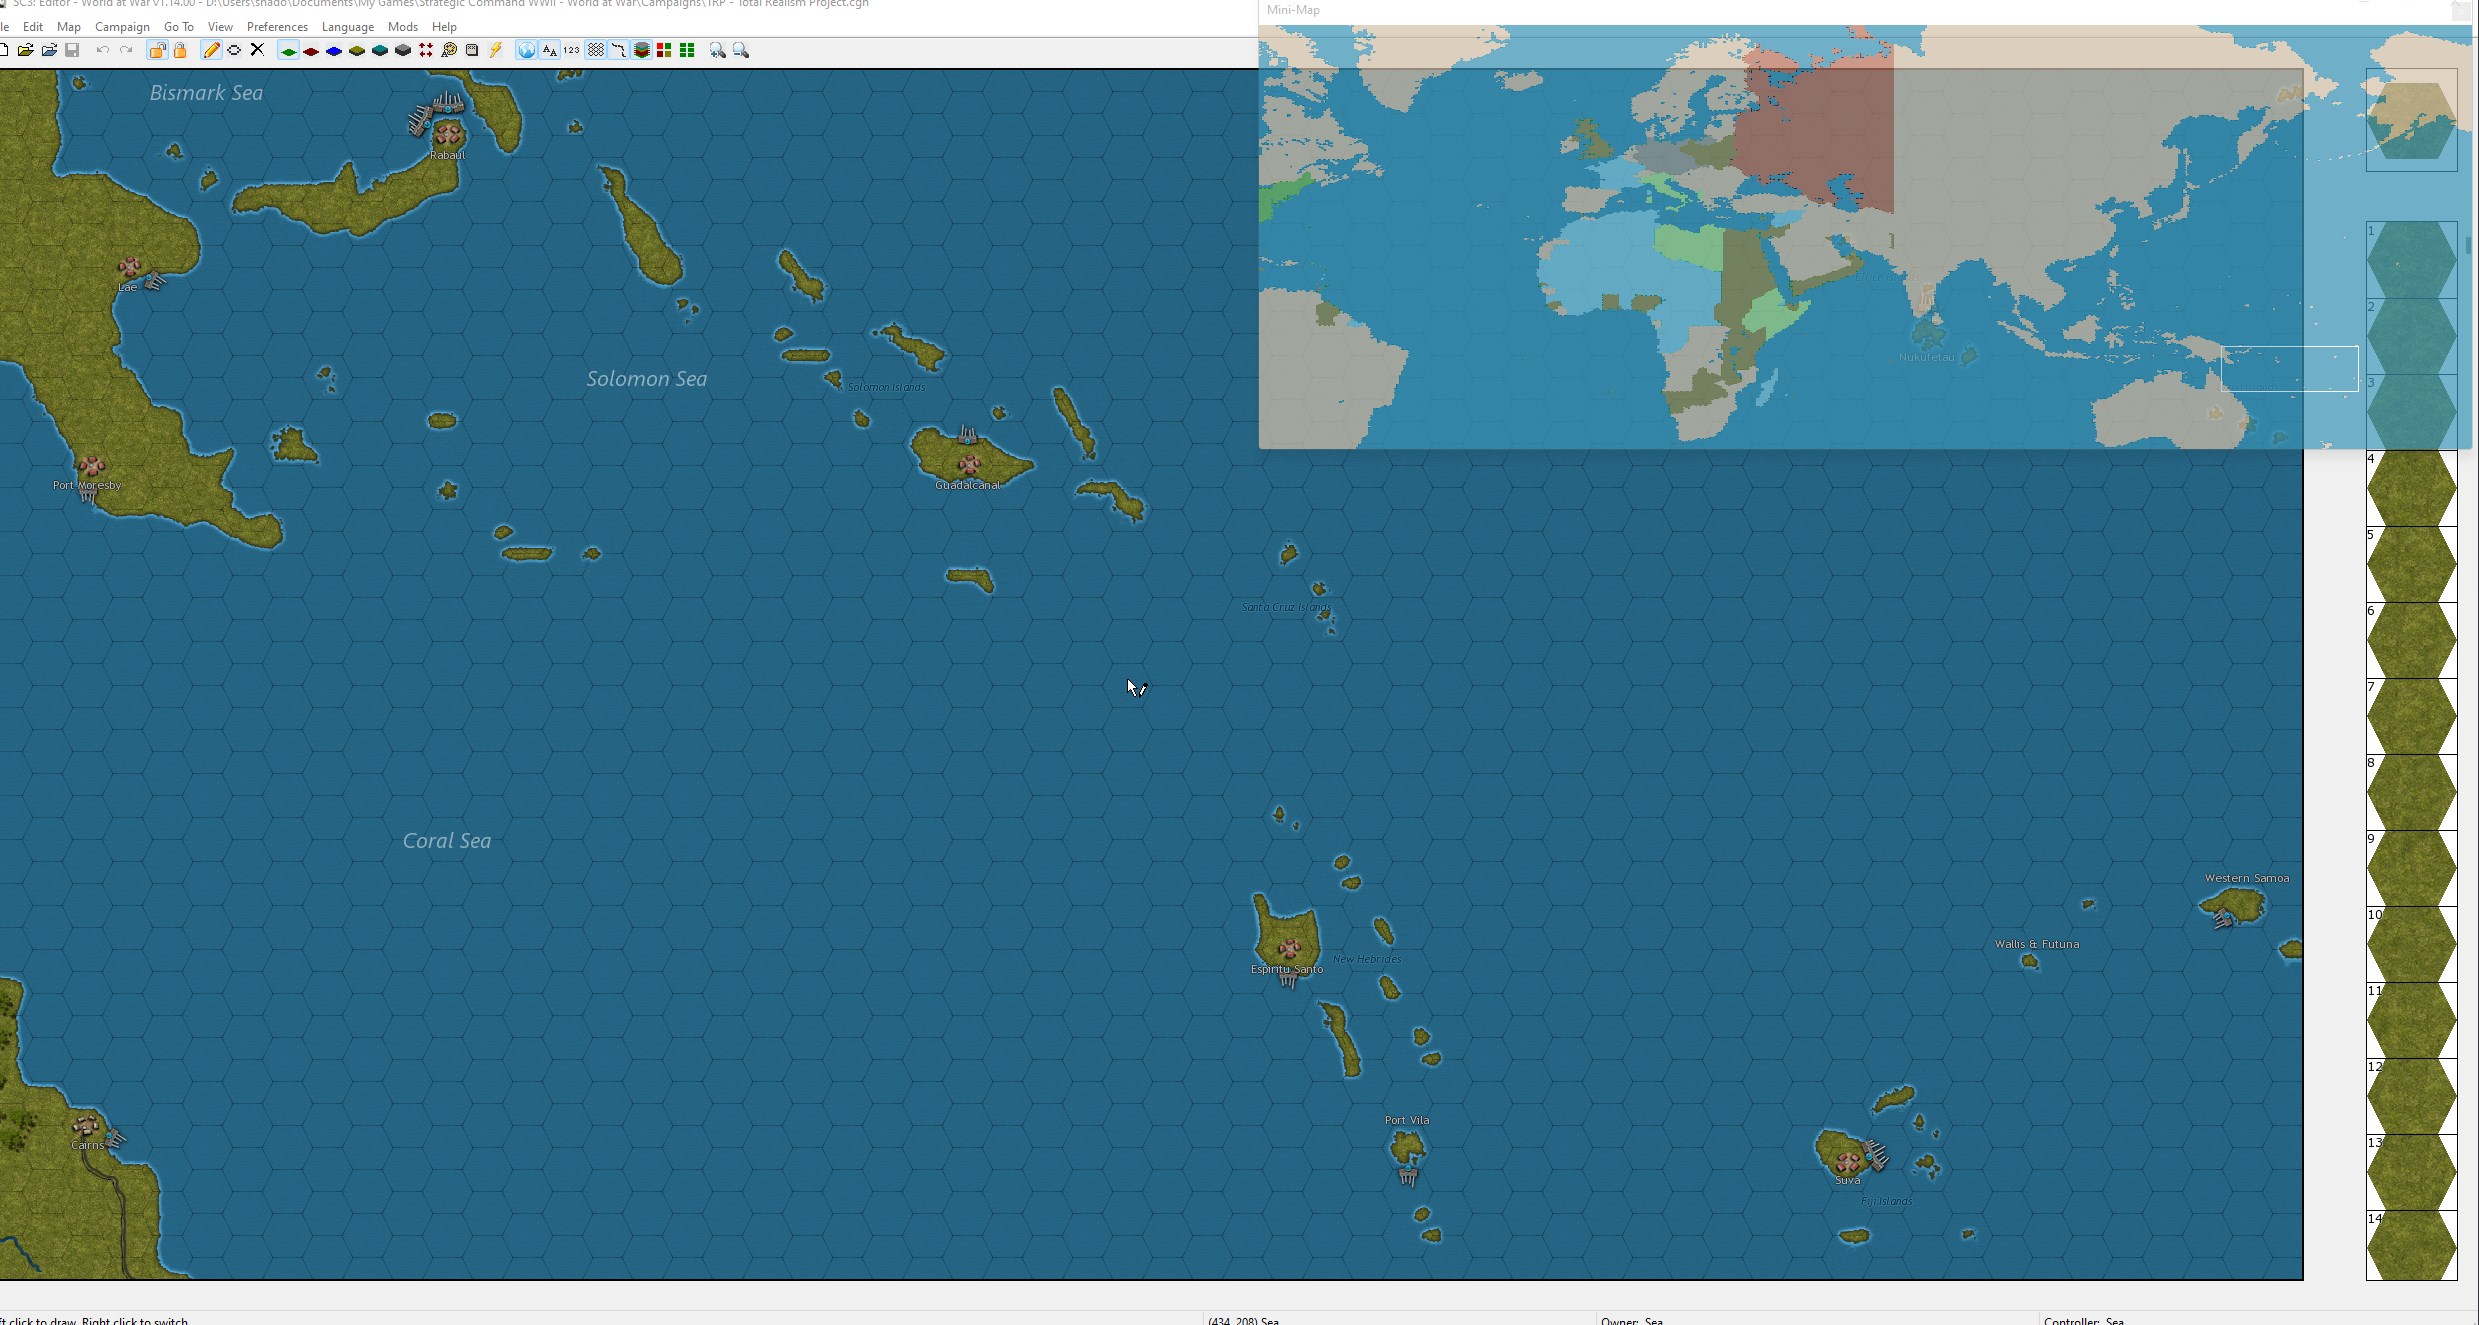Select the blue layer tile icon
The width and height of the screenshot is (2479, 1325).
334,50
